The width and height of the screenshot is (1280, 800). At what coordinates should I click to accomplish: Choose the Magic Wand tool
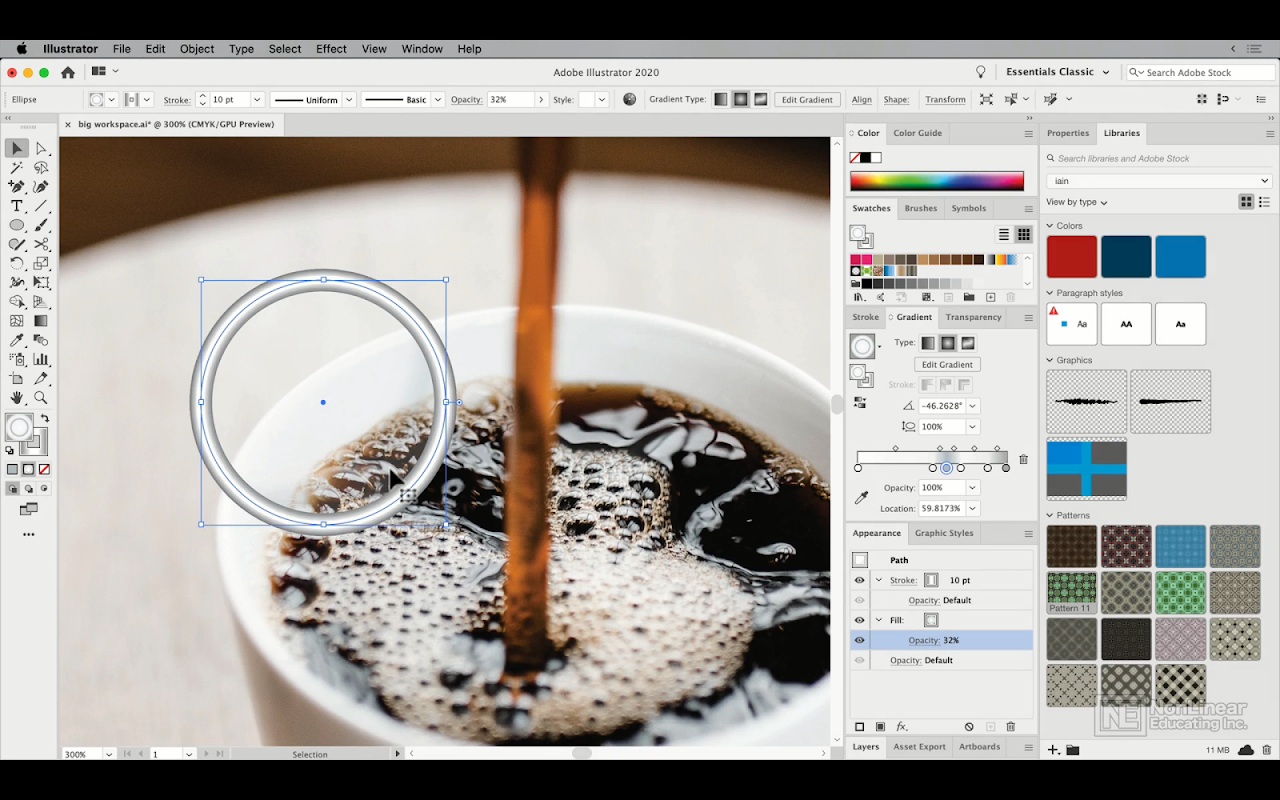(17, 168)
